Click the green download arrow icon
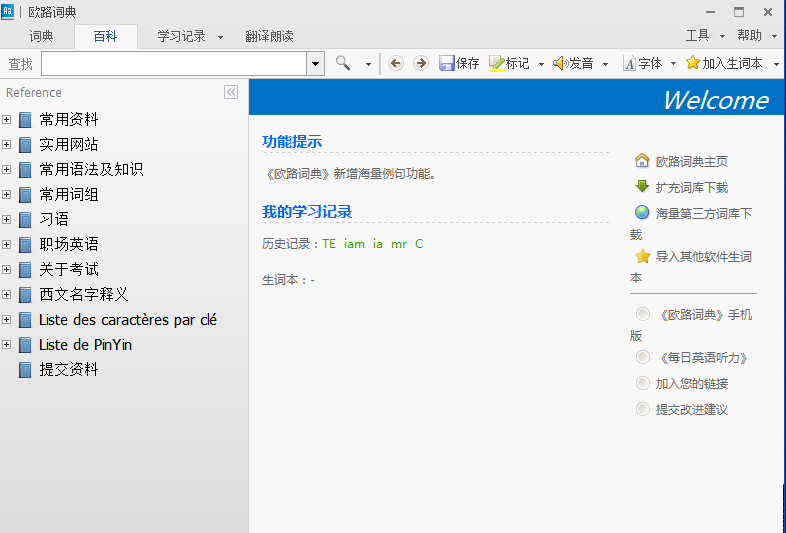 click(642, 187)
